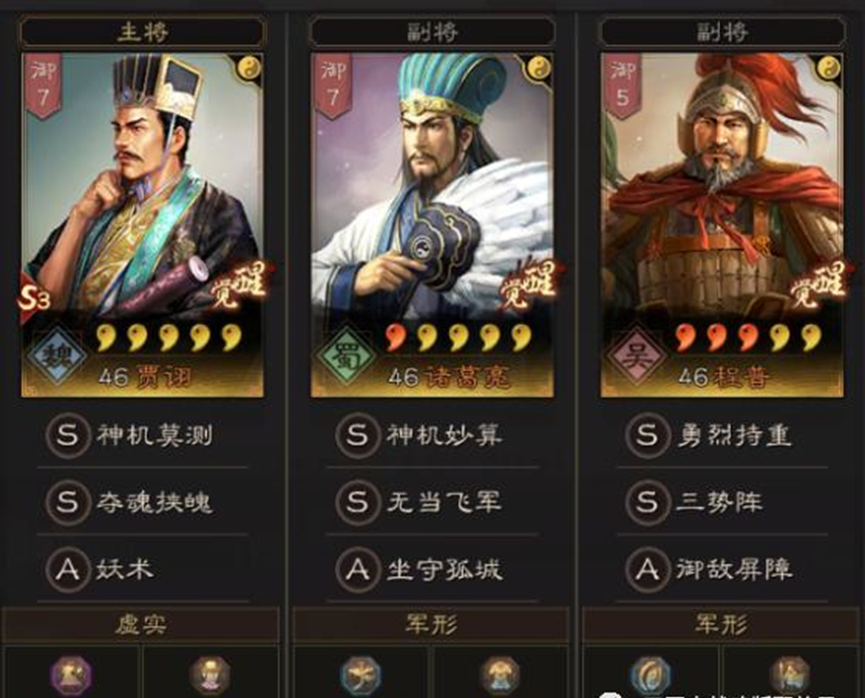Click the yin-yang badge on 诸葛亮's card

pos(539,68)
